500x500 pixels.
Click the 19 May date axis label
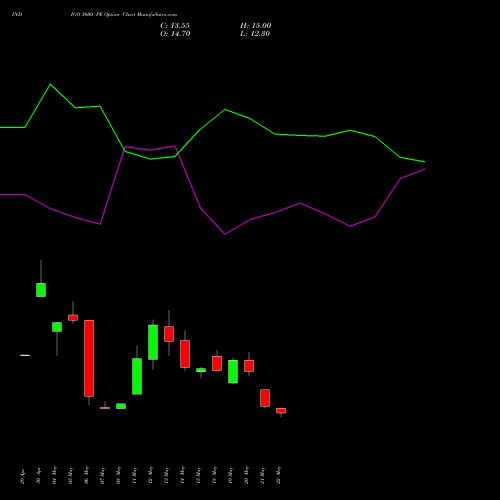230,475
